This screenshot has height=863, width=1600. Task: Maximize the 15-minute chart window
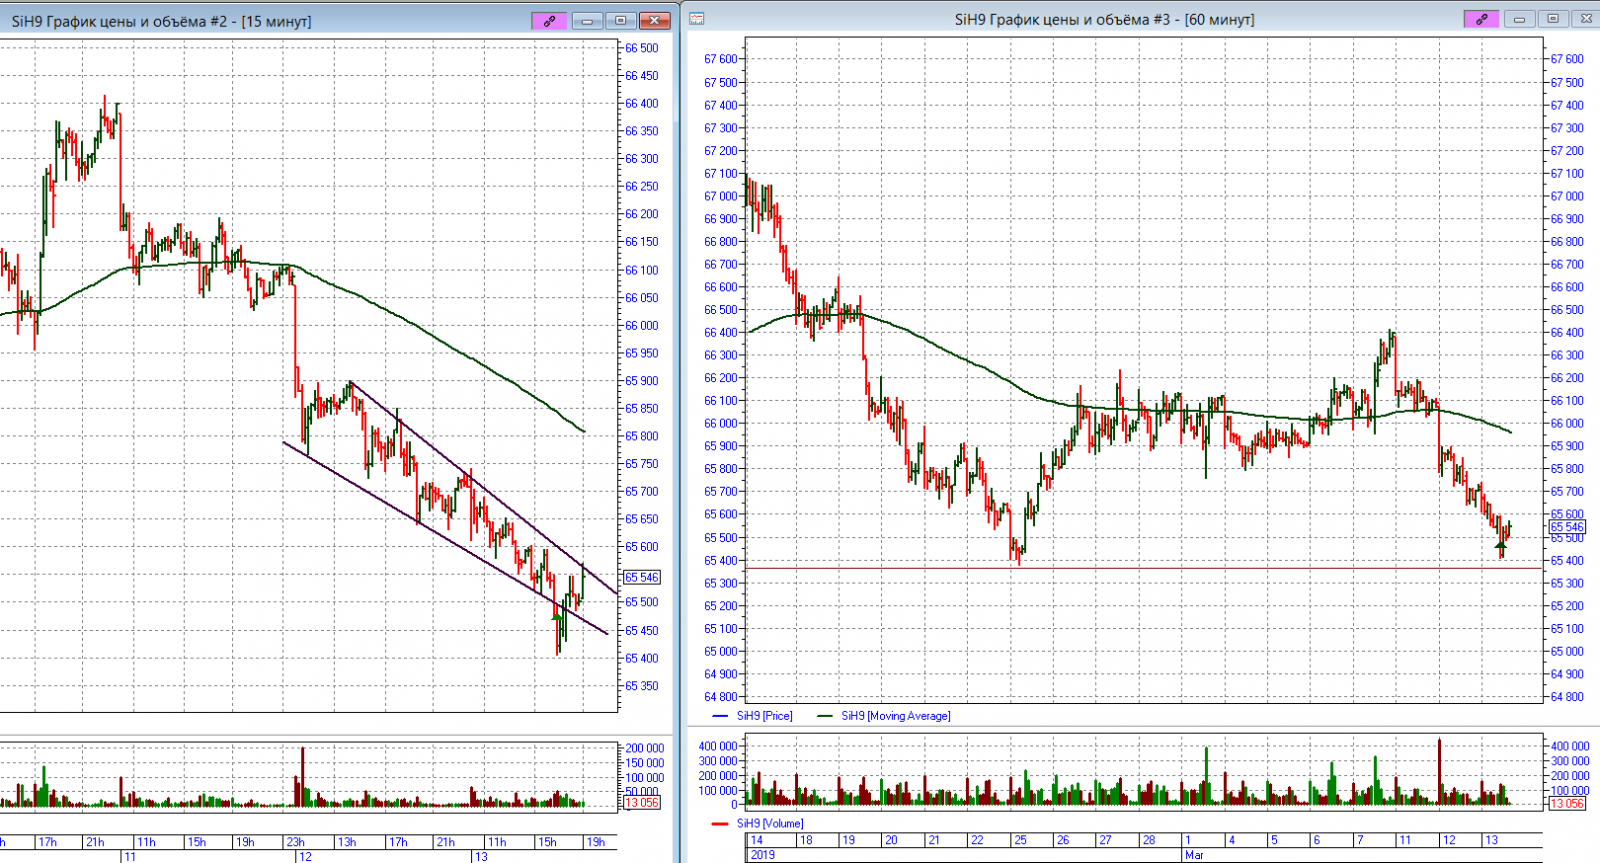tap(620, 20)
